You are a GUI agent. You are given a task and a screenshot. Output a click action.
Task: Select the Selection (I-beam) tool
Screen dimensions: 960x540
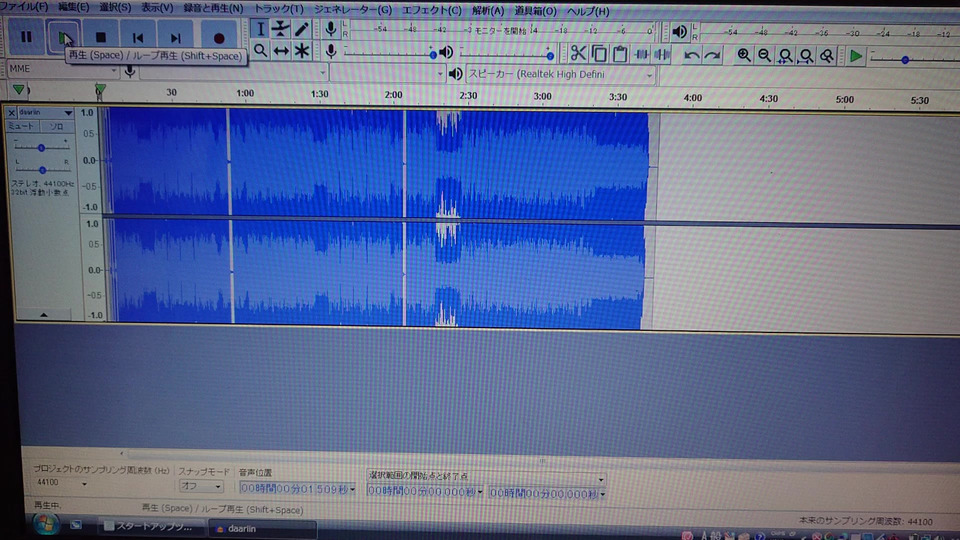click(260, 29)
